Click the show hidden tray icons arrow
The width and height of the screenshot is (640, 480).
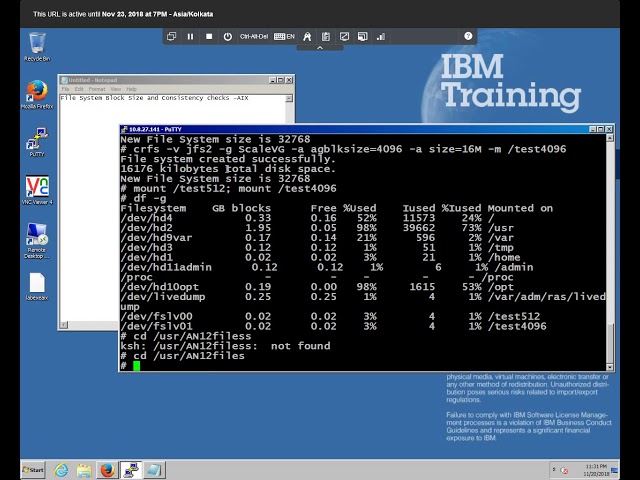coord(554,470)
